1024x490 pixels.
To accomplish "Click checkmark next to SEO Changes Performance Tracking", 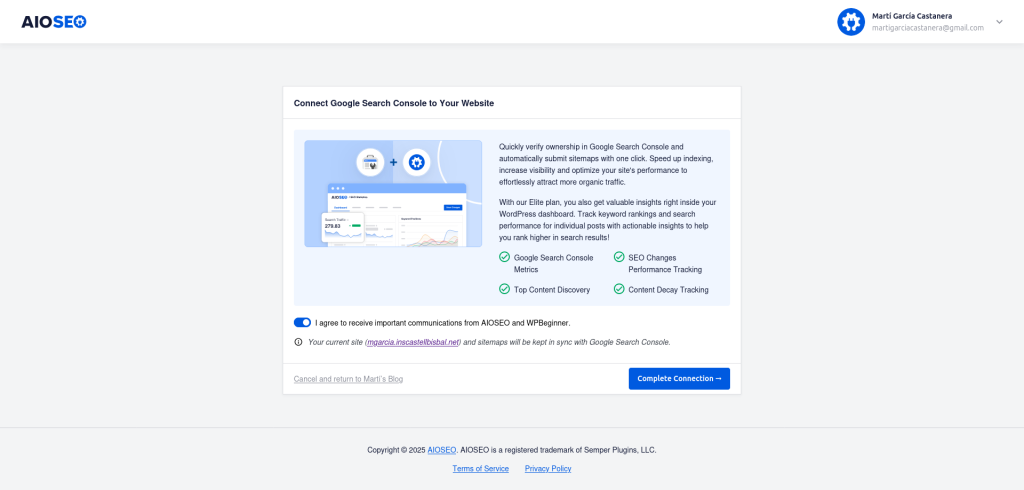I will click(619, 257).
